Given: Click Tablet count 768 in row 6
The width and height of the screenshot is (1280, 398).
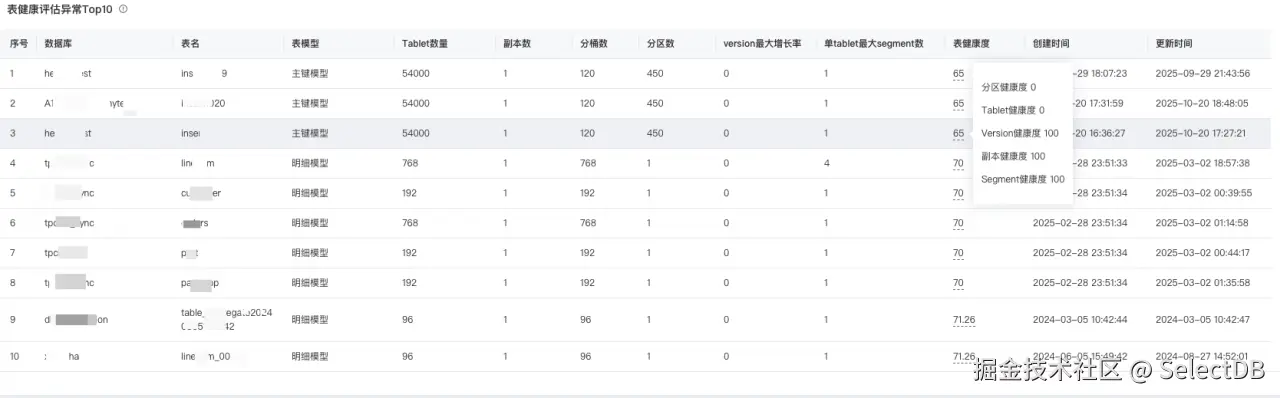Looking at the screenshot, I should (x=410, y=223).
